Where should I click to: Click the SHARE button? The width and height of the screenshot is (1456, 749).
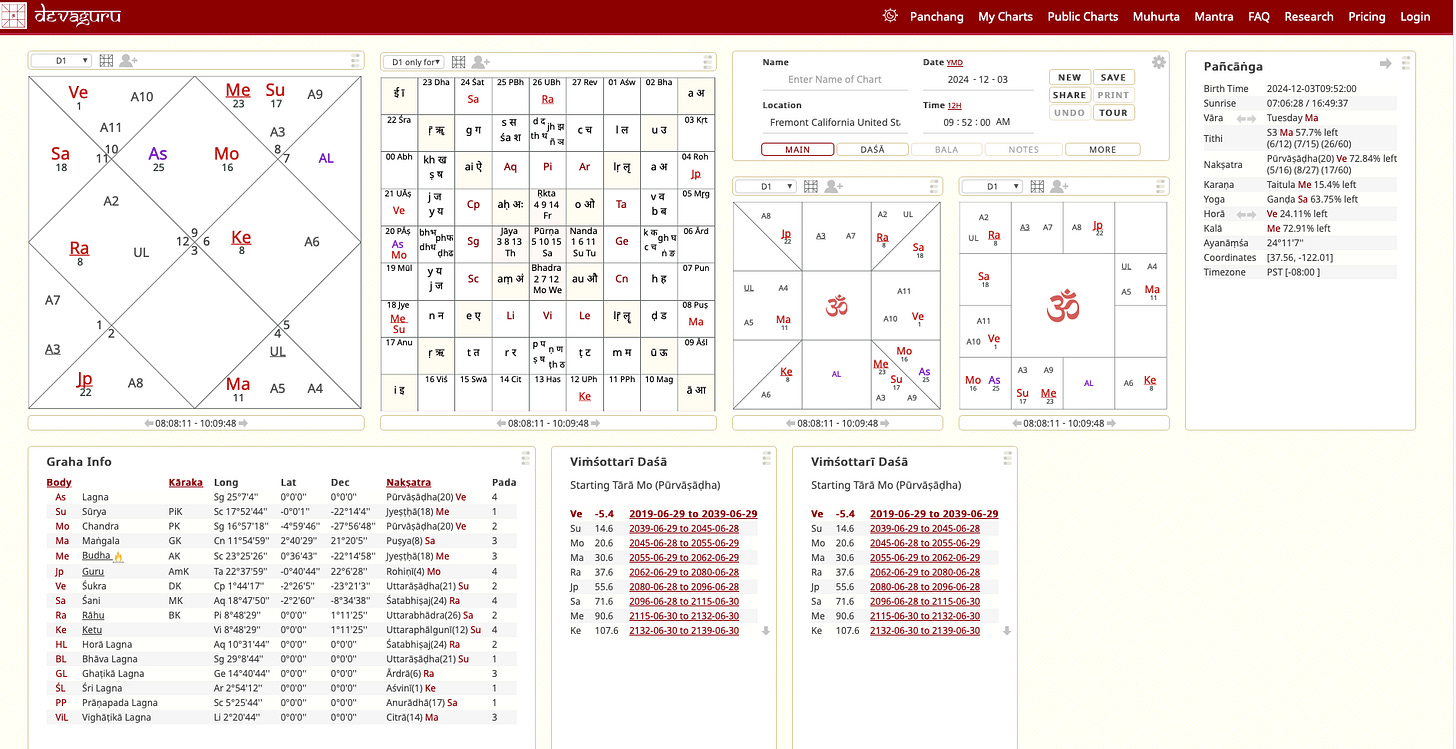point(1070,95)
